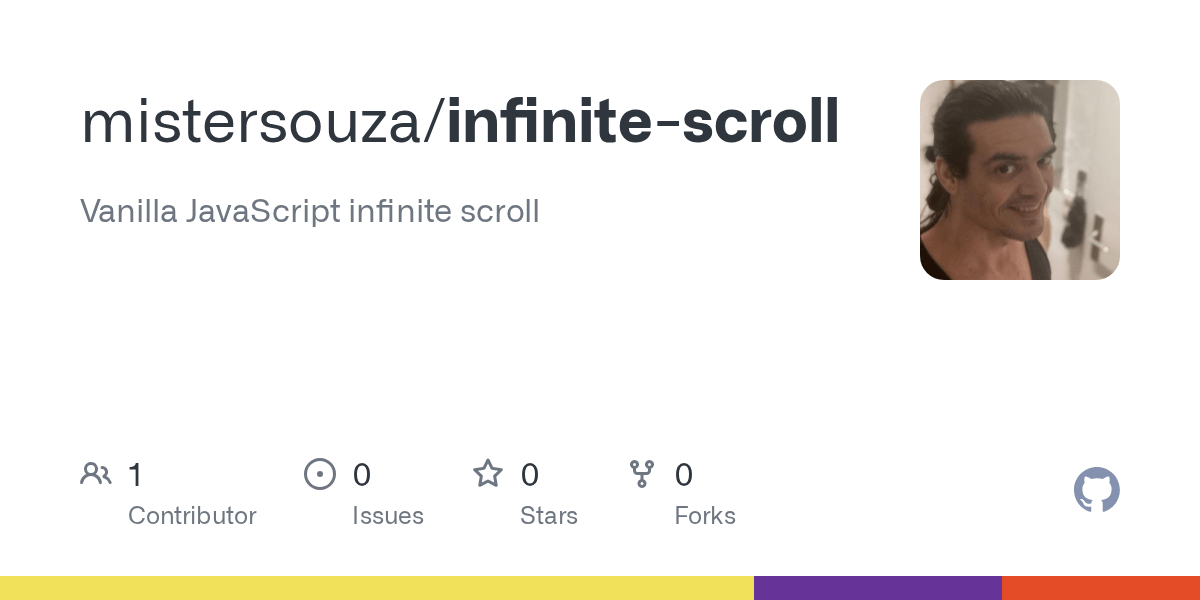
Task: Click the contributor count number 1
Action: pos(135,475)
